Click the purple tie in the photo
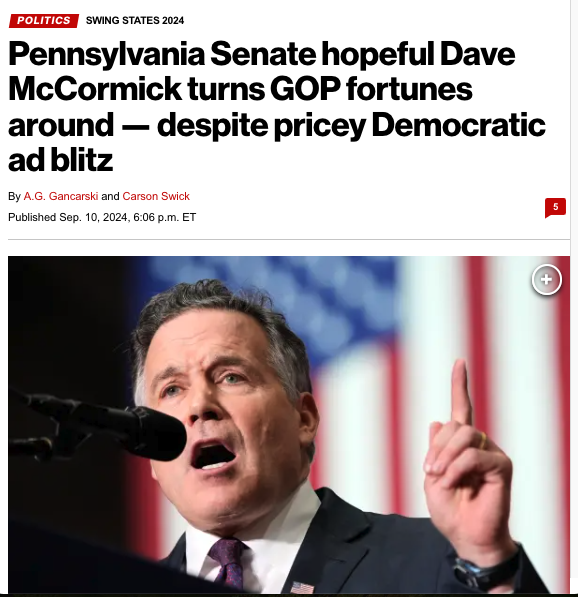The height and width of the screenshot is (597, 578). coord(227,562)
